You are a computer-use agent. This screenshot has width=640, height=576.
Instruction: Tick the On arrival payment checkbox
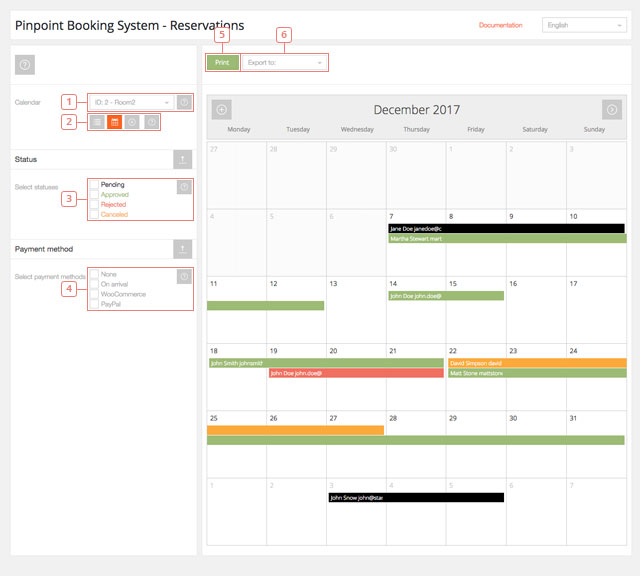click(94, 285)
